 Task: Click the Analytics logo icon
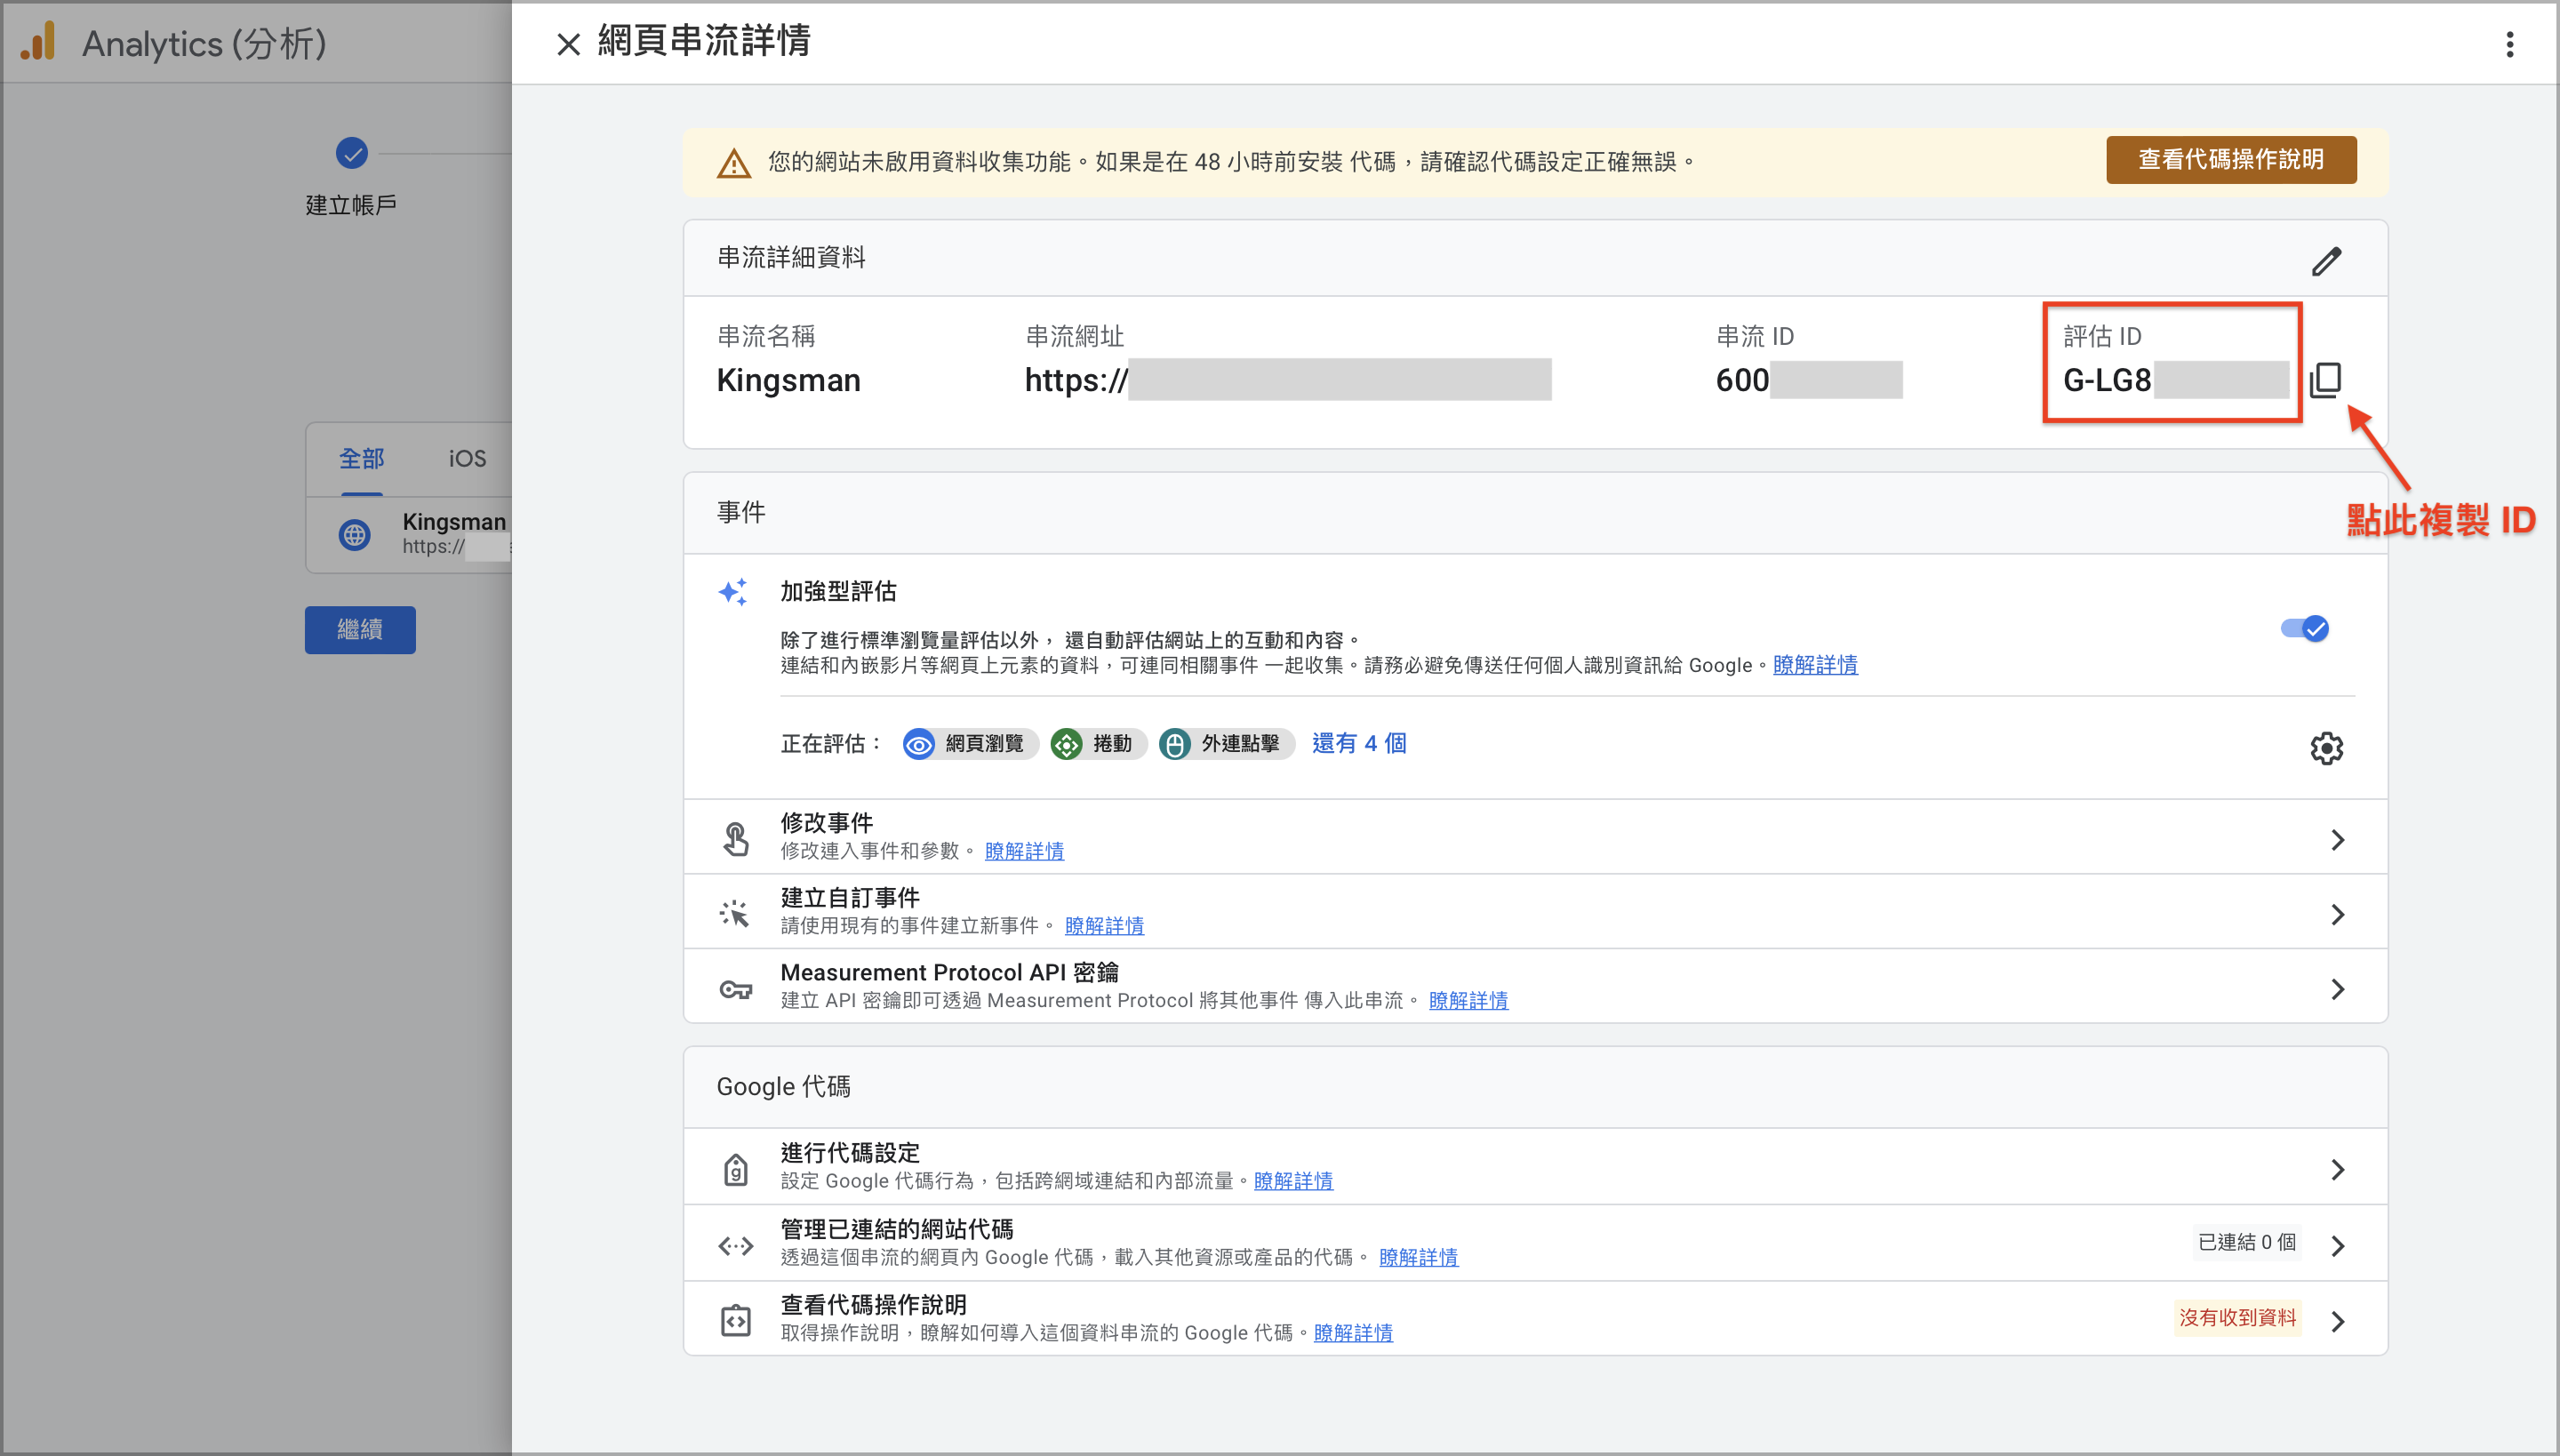point(38,42)
